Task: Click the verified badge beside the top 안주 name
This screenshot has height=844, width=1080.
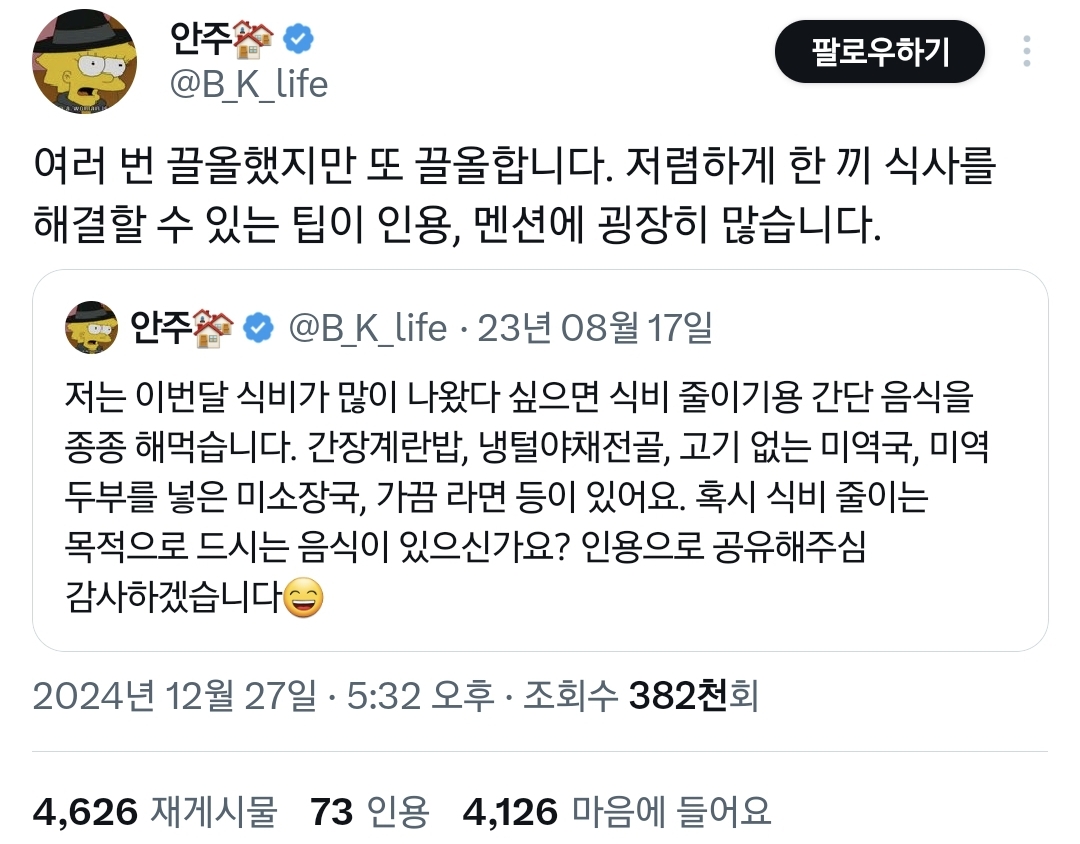Action: 298,40
